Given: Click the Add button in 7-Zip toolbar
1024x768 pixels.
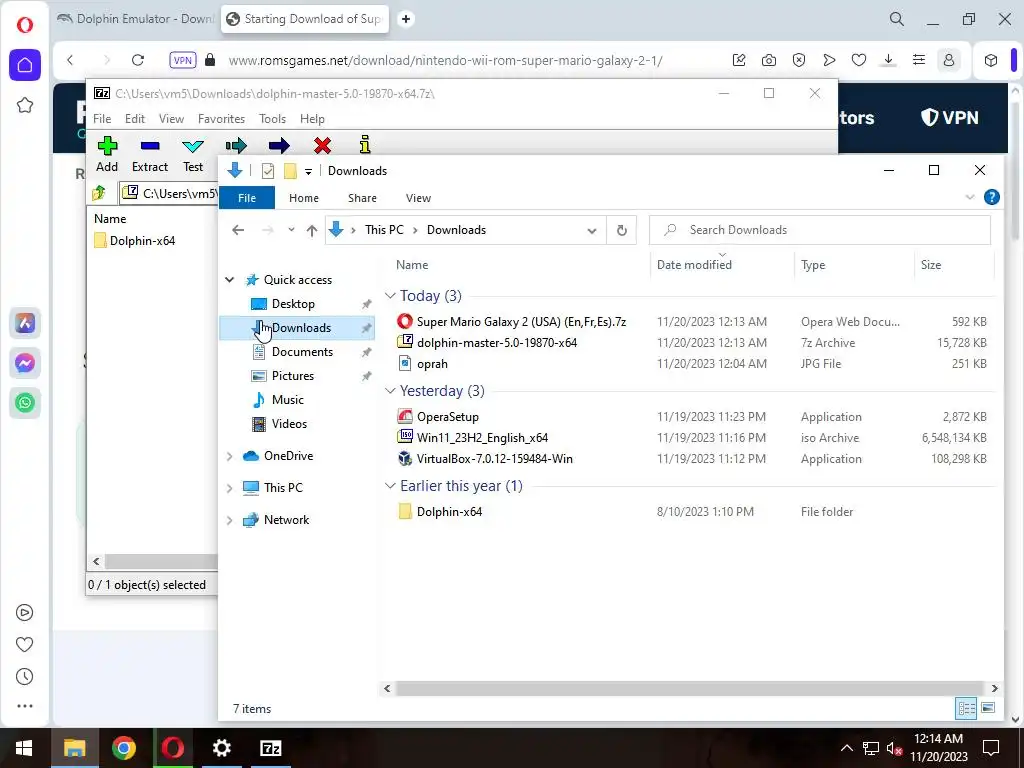Looking at the screenshot, I should (x=107, y=155).
